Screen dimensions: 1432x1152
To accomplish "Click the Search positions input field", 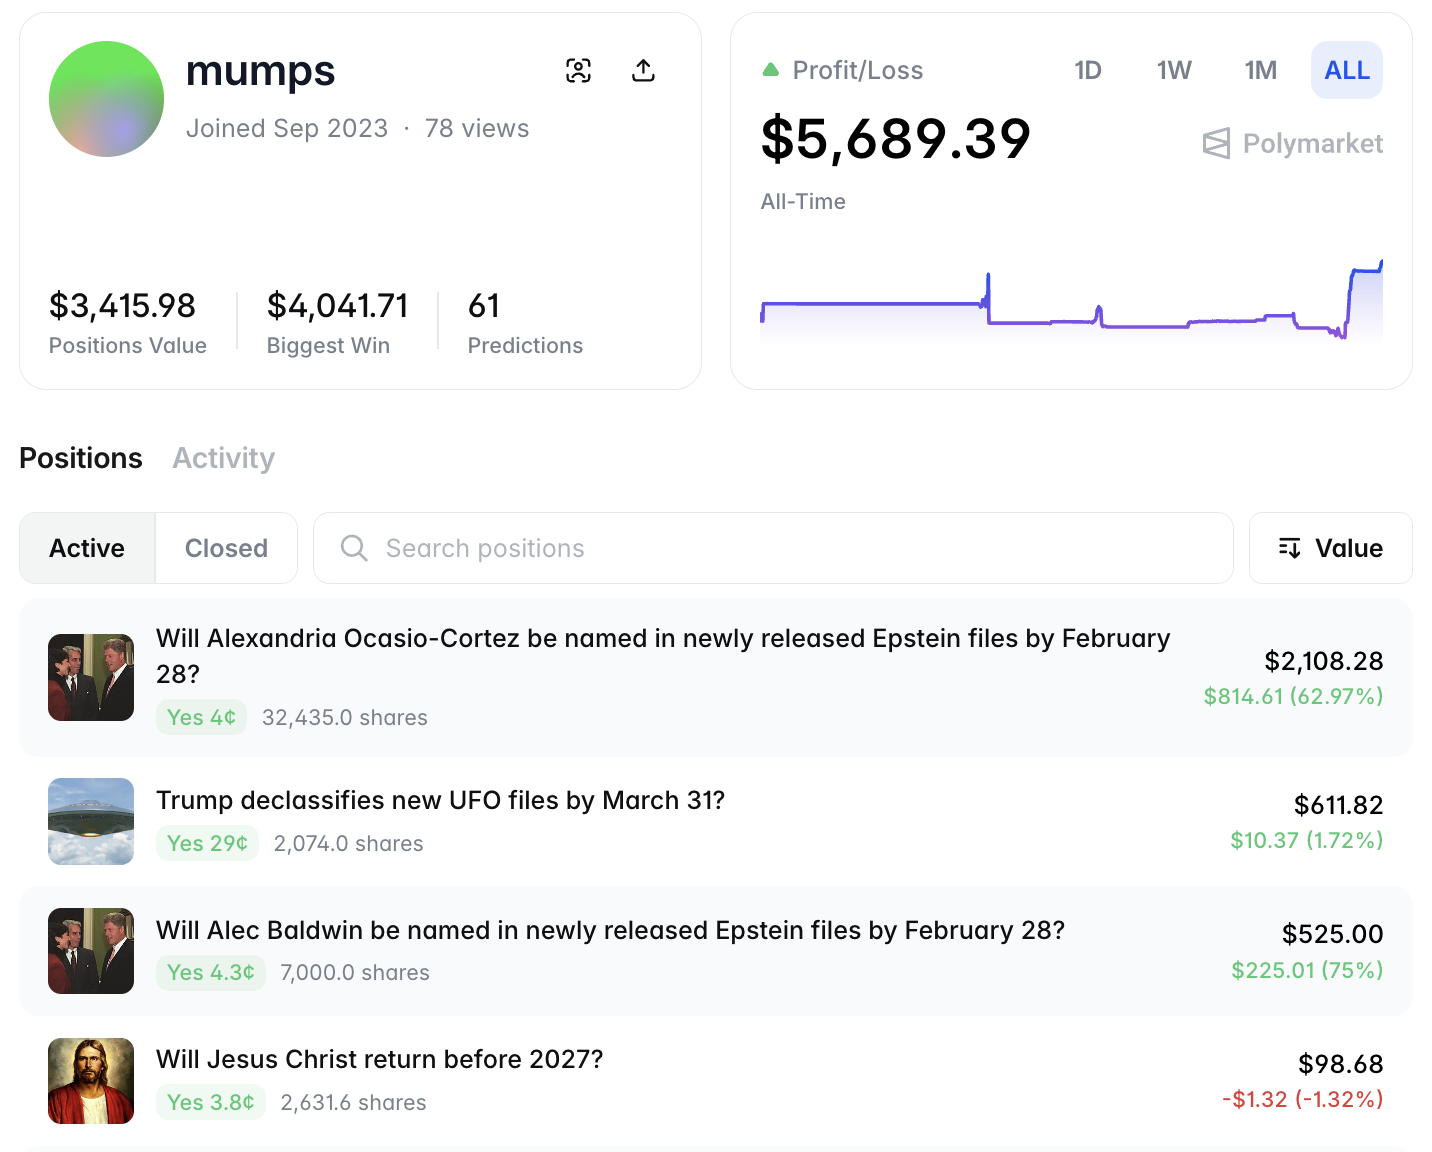I will [x=700, y=548].
